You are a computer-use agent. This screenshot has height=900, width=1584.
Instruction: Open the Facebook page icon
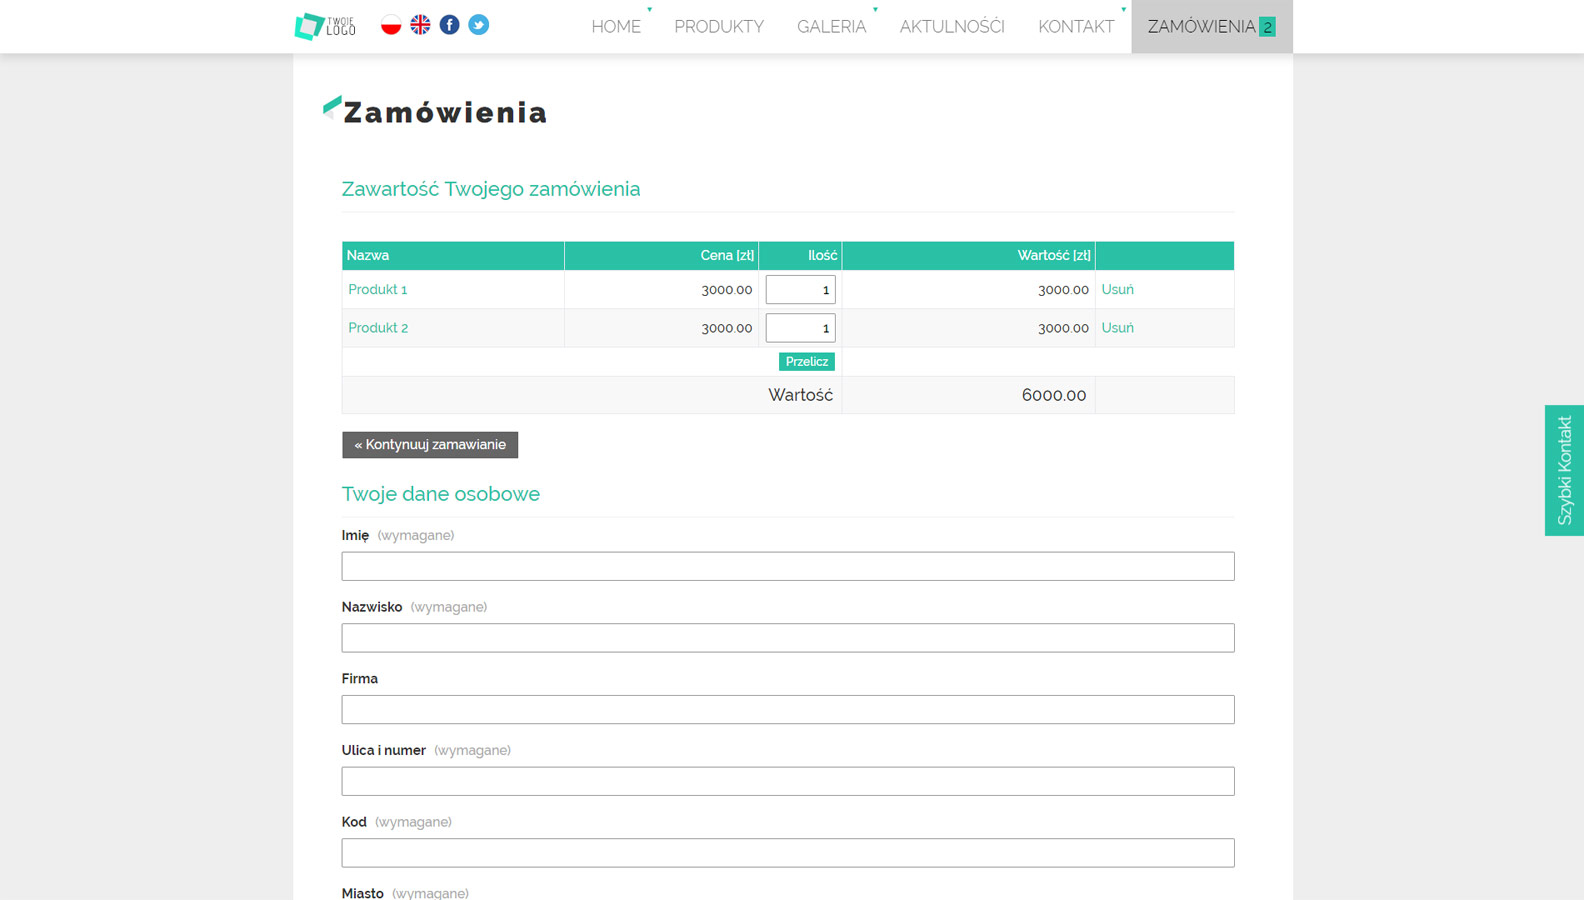[450, 25]
